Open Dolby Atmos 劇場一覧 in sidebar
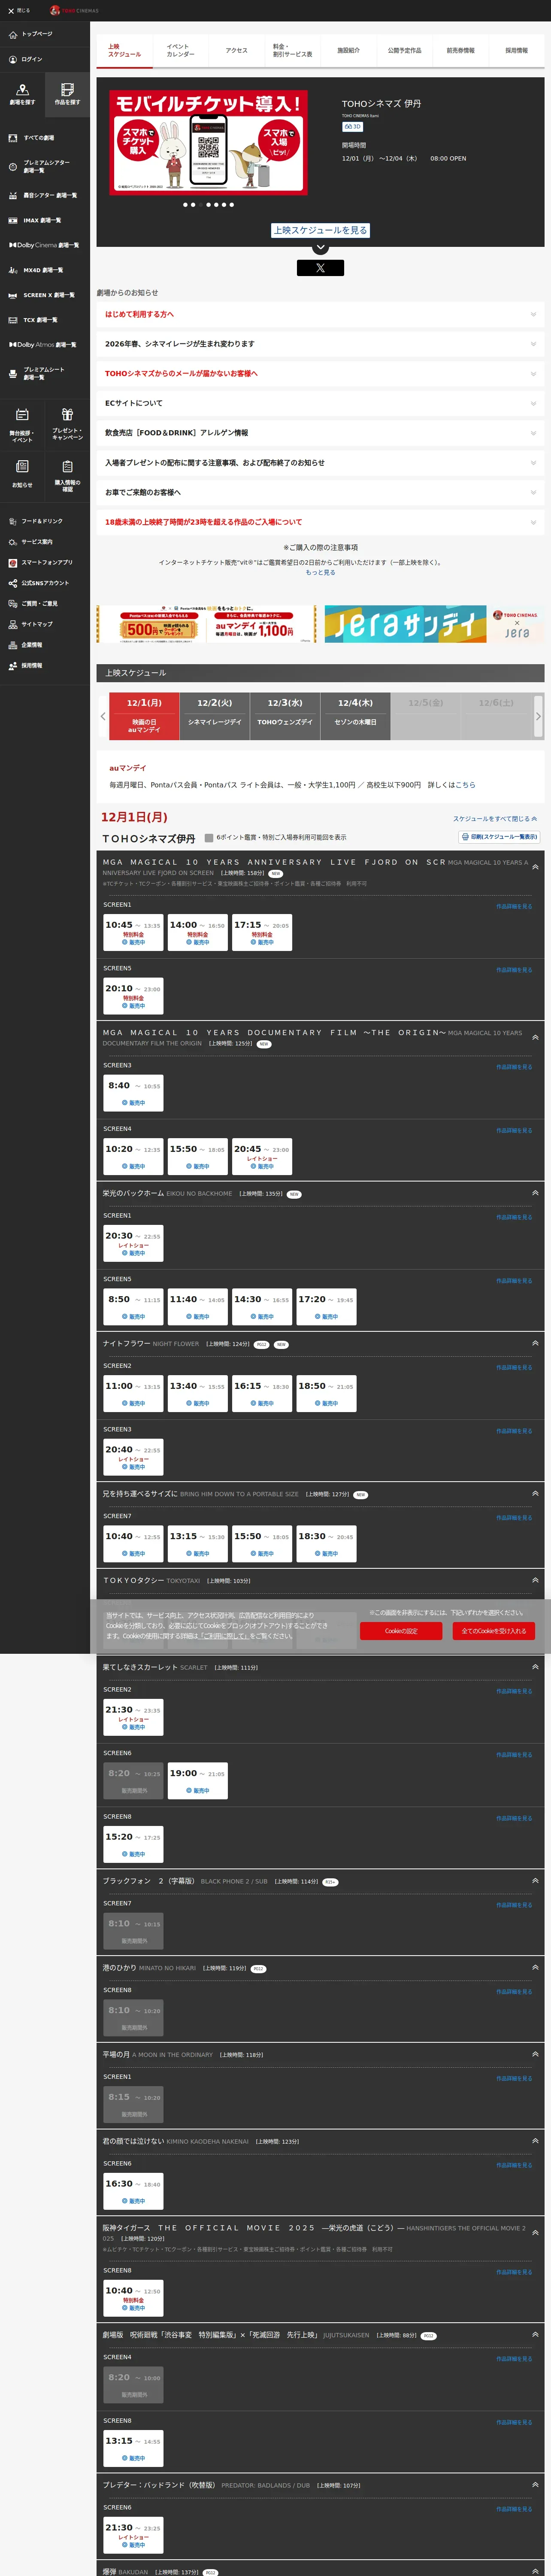The image size is (551, 2576). [44, 345]
